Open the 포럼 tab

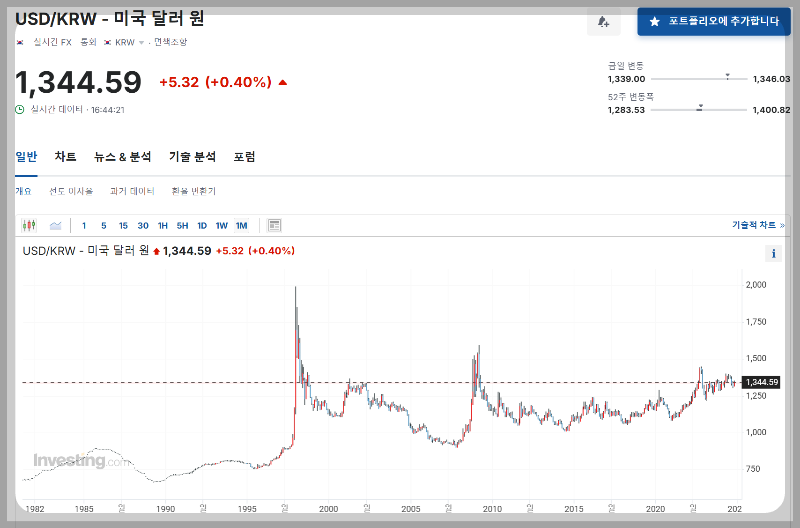click(244, 157)
